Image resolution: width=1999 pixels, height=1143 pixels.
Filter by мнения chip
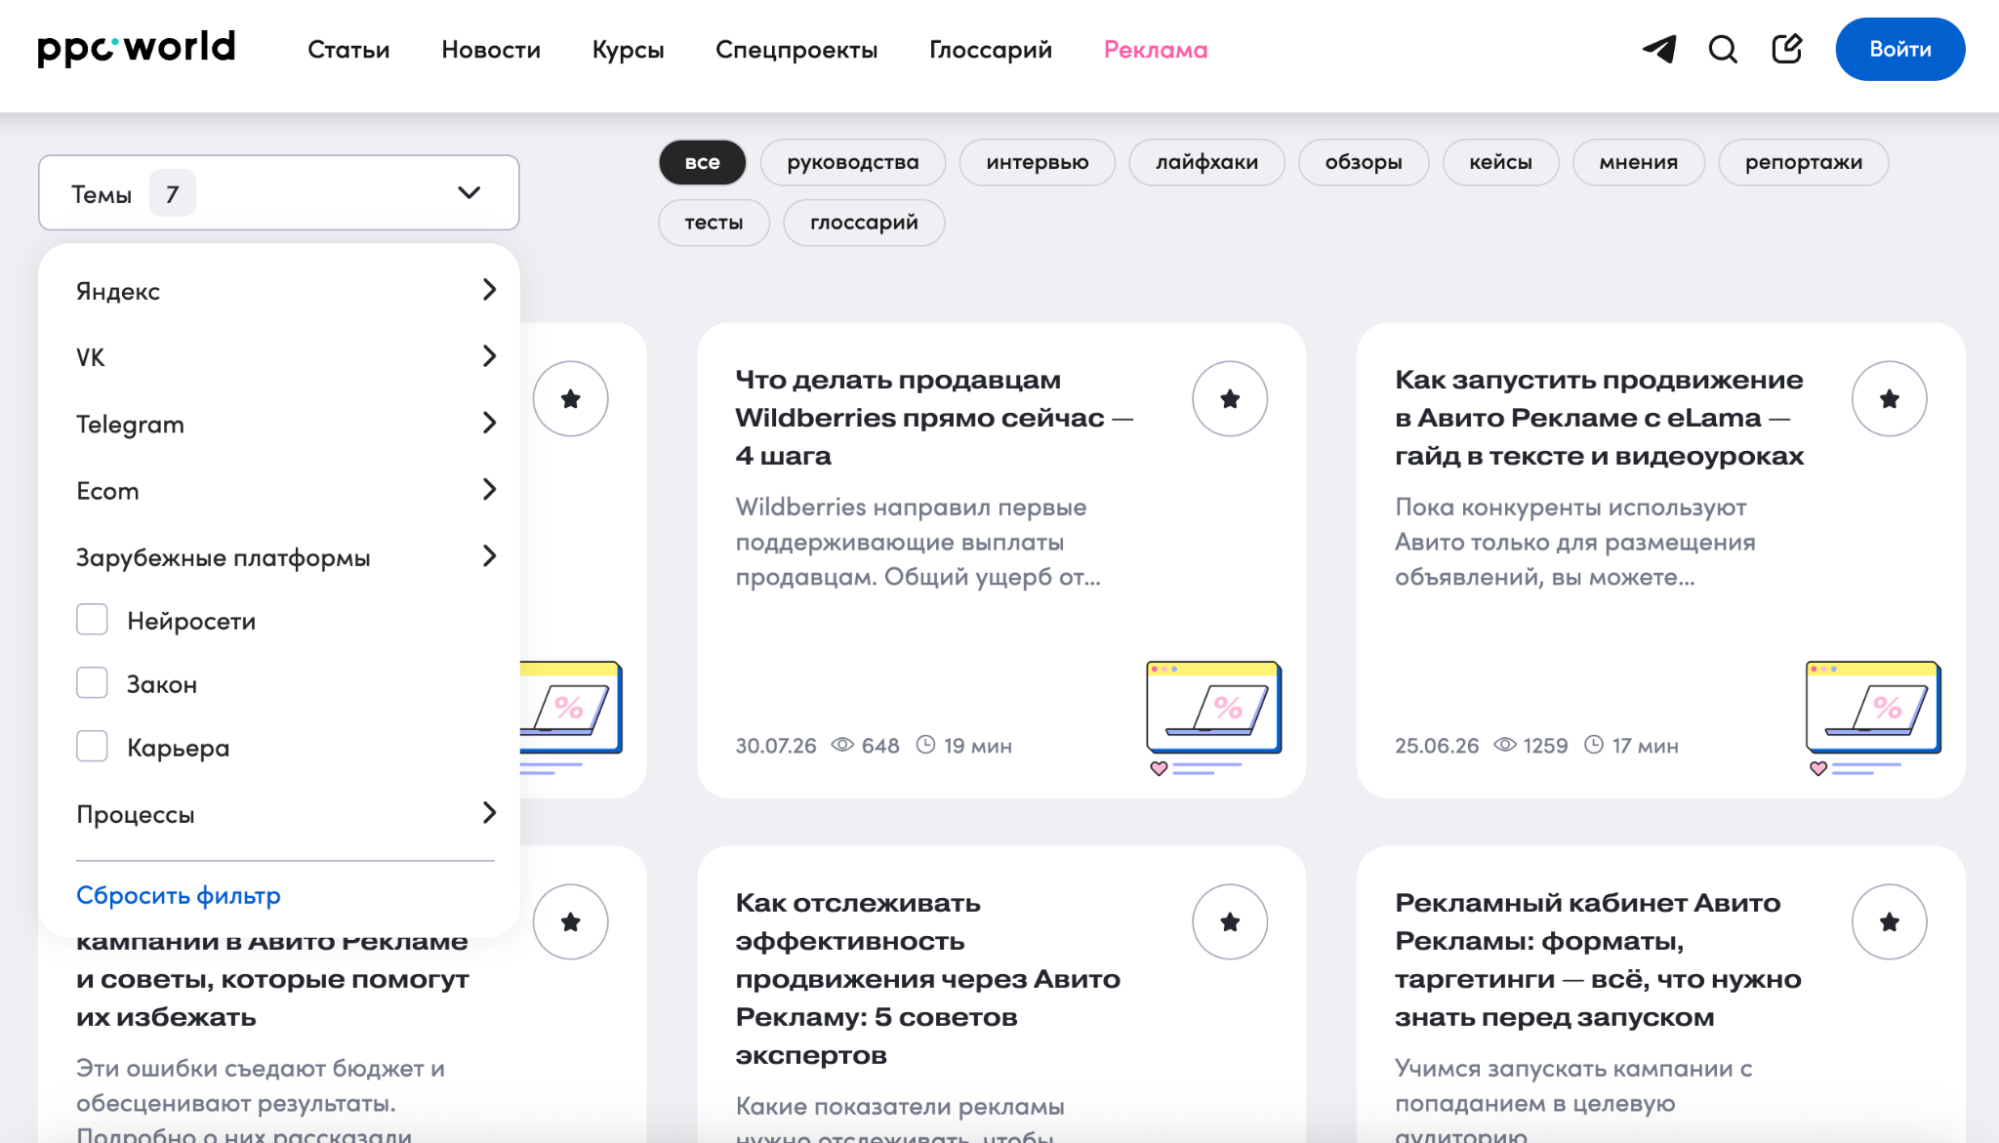click(1638, 162)
